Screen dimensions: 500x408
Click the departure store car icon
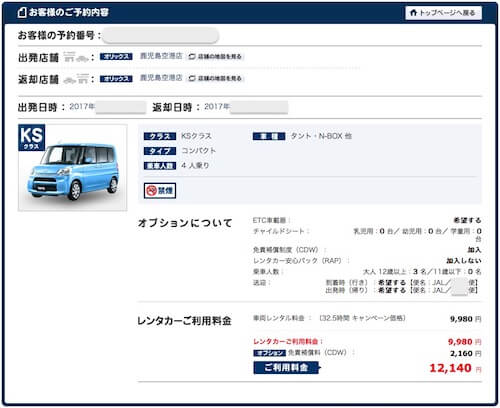click(x=76, y=57)
